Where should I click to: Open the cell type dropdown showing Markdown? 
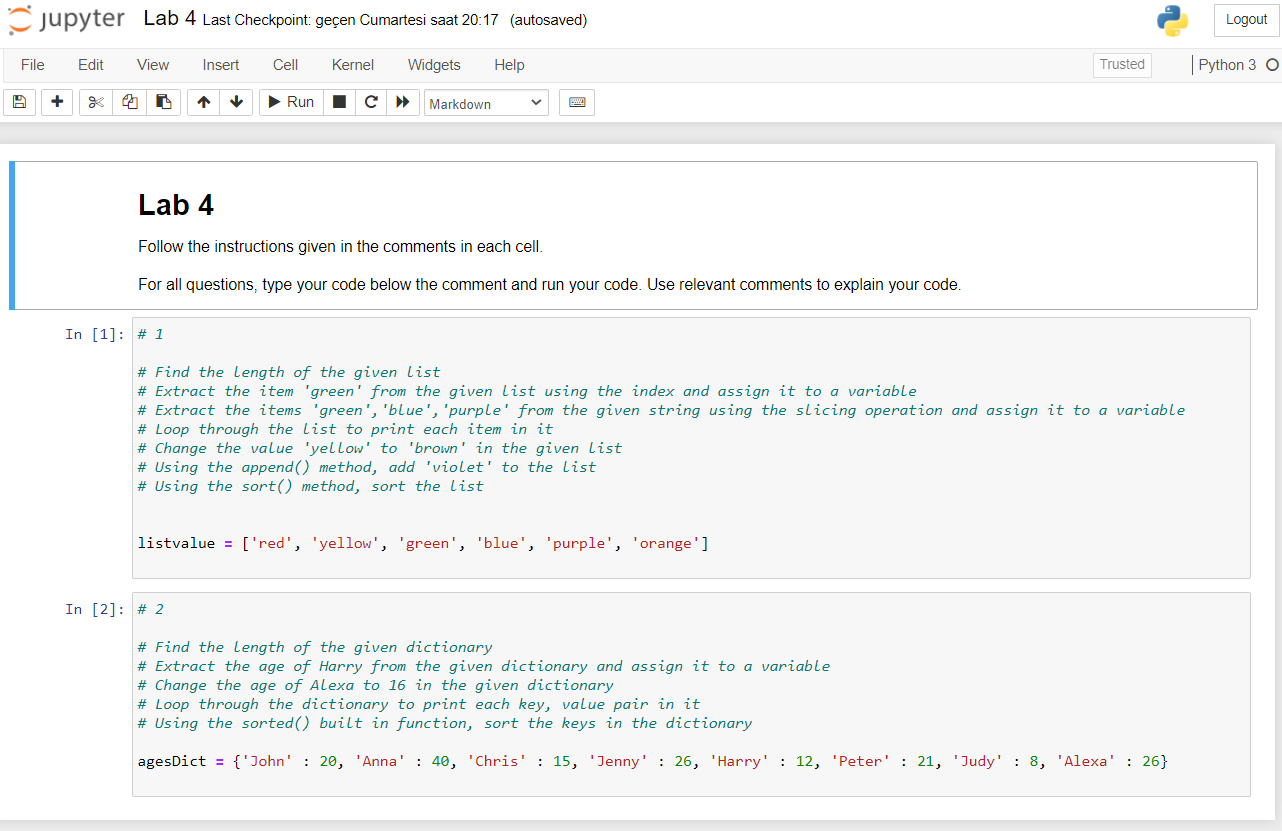tap(486, 101)
